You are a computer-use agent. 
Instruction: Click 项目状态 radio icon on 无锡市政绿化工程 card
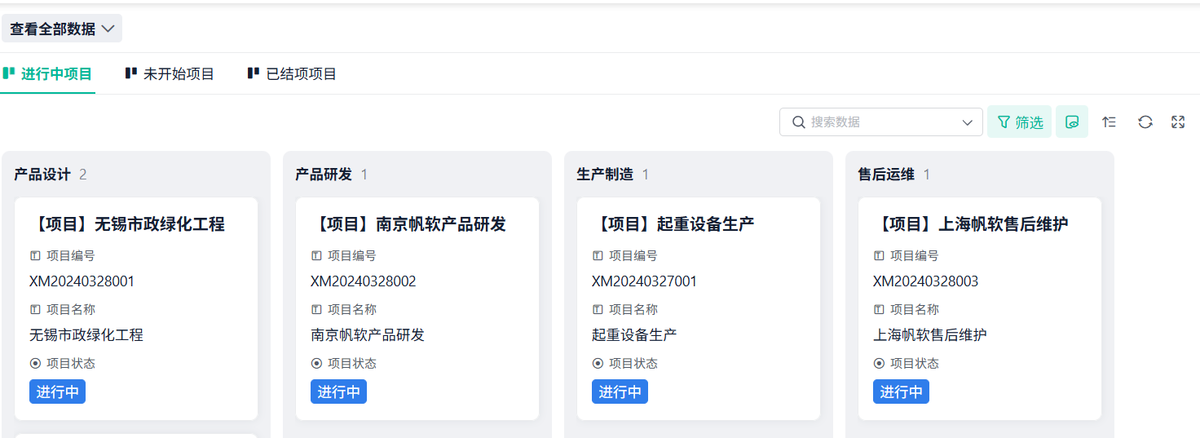[36, 363]
